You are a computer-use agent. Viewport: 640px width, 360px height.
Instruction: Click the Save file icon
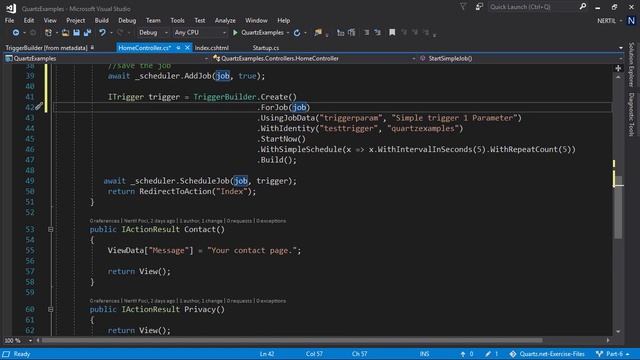click(76, 33)
